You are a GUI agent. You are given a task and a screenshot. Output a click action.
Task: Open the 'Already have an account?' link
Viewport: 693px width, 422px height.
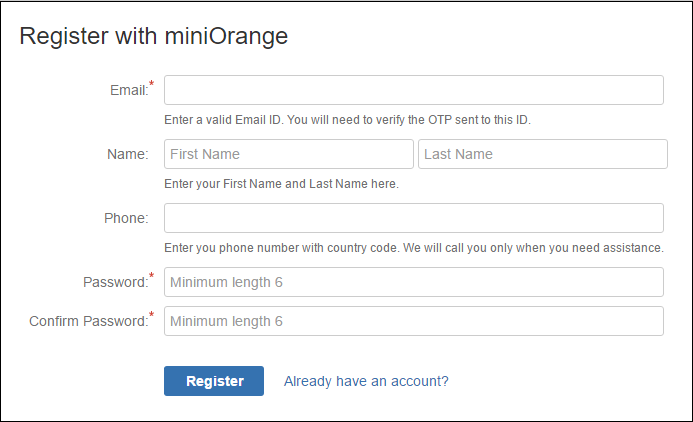[x=366, y=381]
